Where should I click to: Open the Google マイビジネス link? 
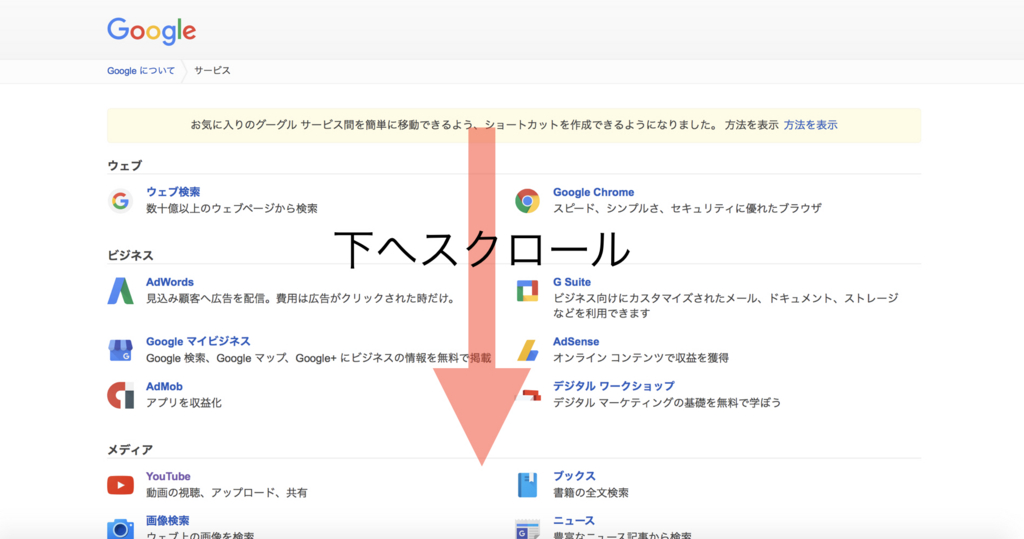click(x=199, y=342)
